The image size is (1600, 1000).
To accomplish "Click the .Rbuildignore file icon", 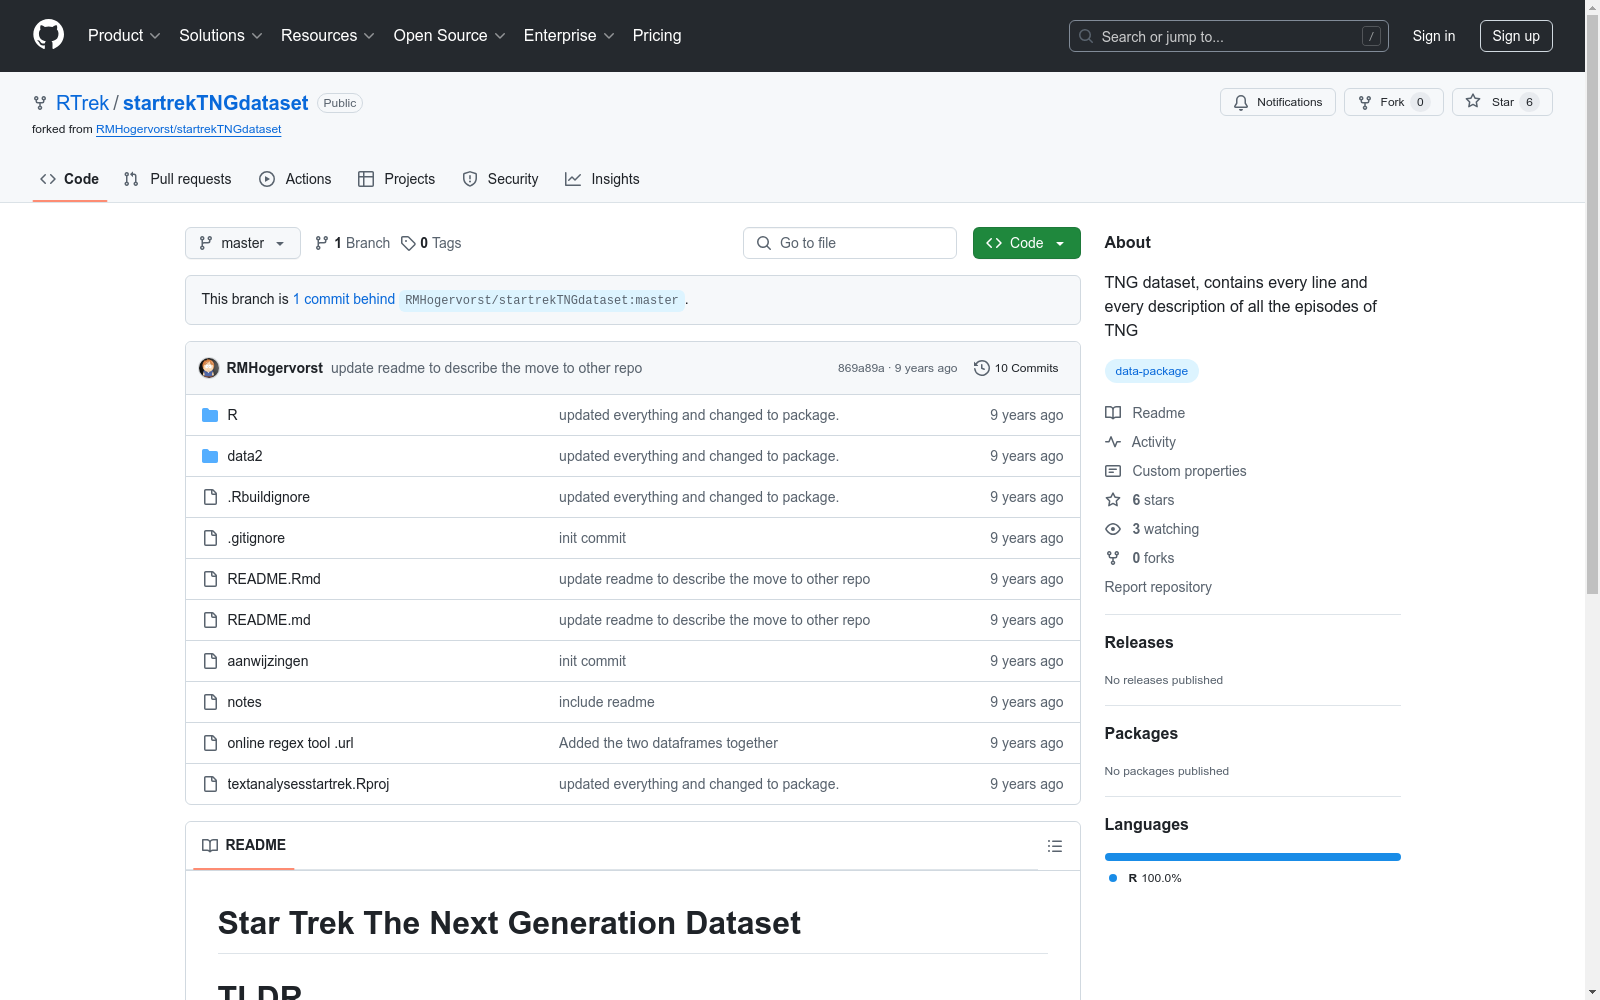I will pyautogui.click(x=210, y=497).
